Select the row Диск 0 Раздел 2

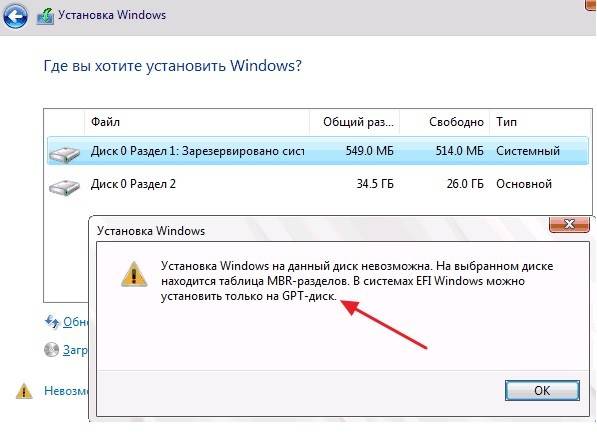pyautogui.click(x=318, y=184)
